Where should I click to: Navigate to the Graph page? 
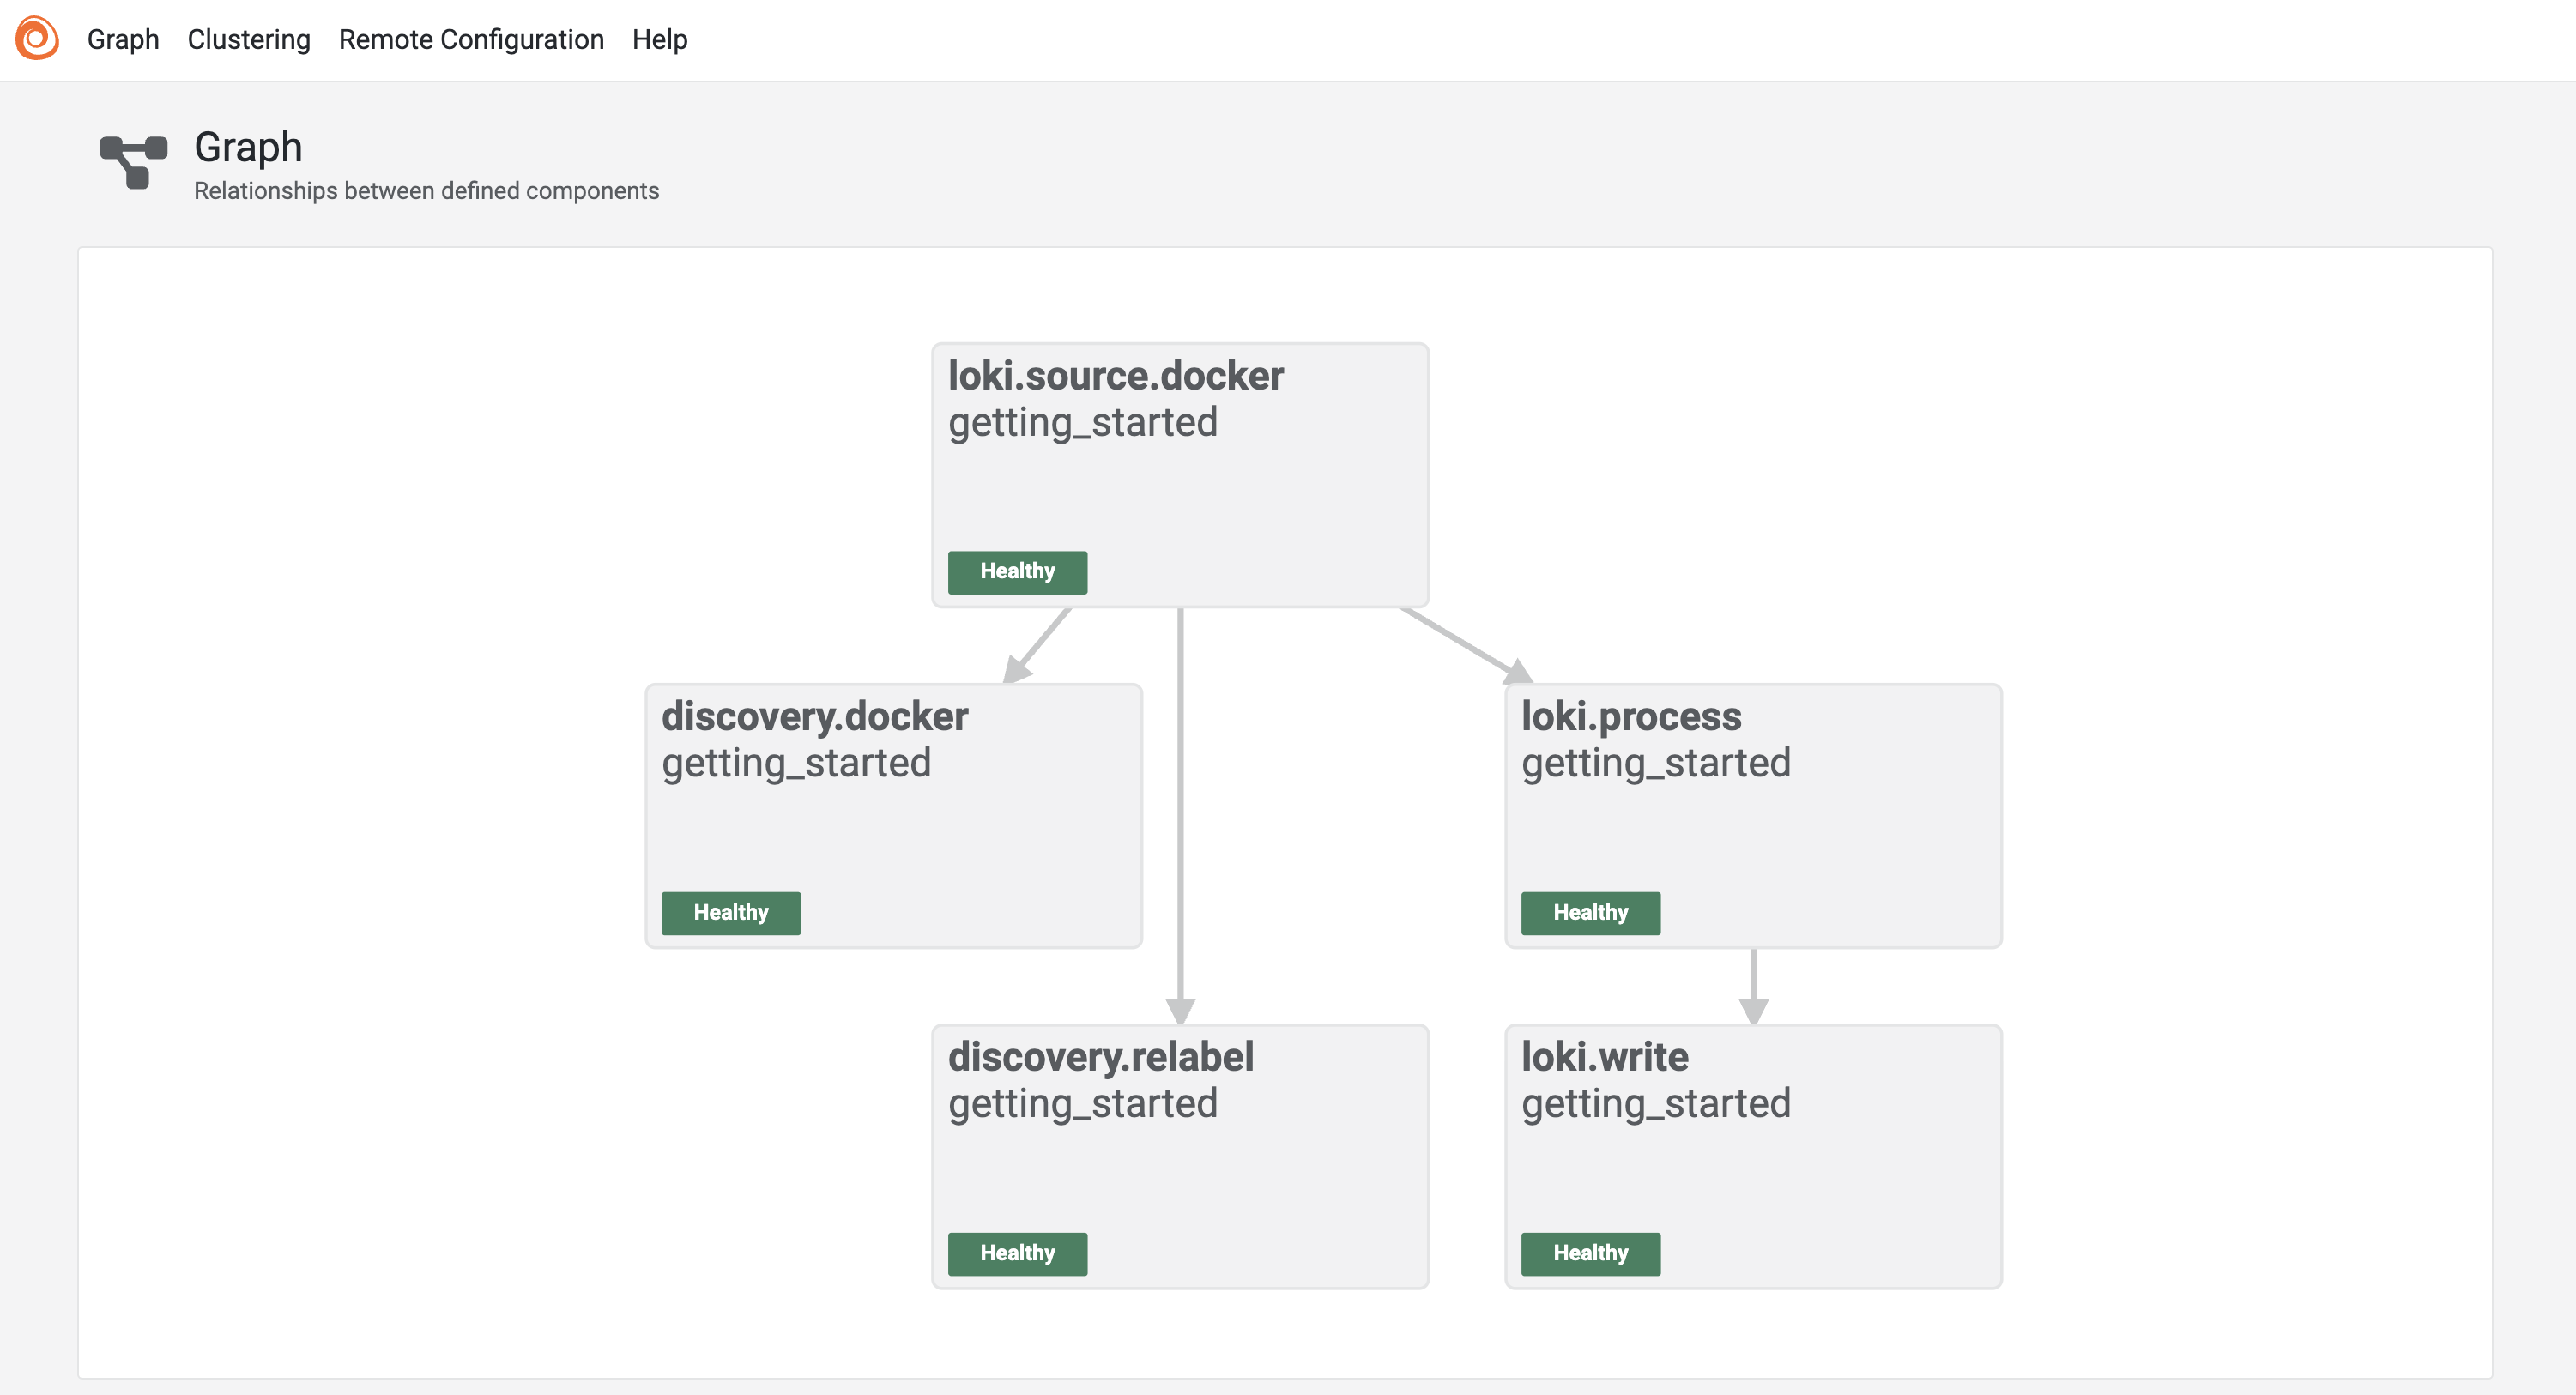123,39
